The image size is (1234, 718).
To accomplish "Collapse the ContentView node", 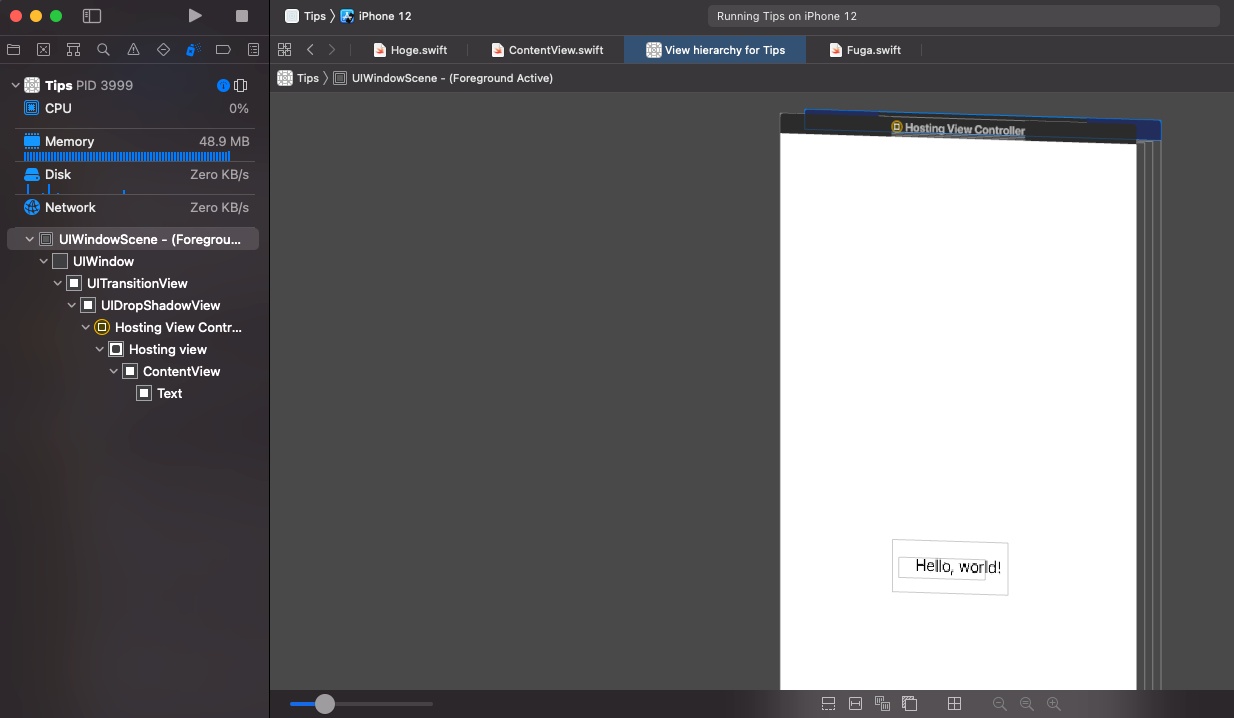I will coord(113,371).
